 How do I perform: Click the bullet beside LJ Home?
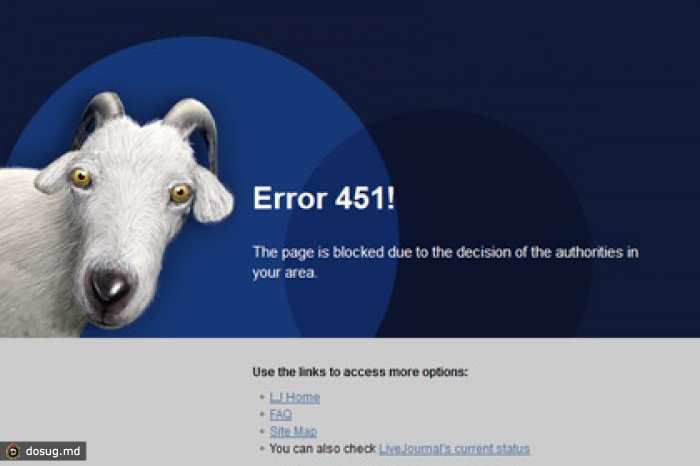point(262,397)
